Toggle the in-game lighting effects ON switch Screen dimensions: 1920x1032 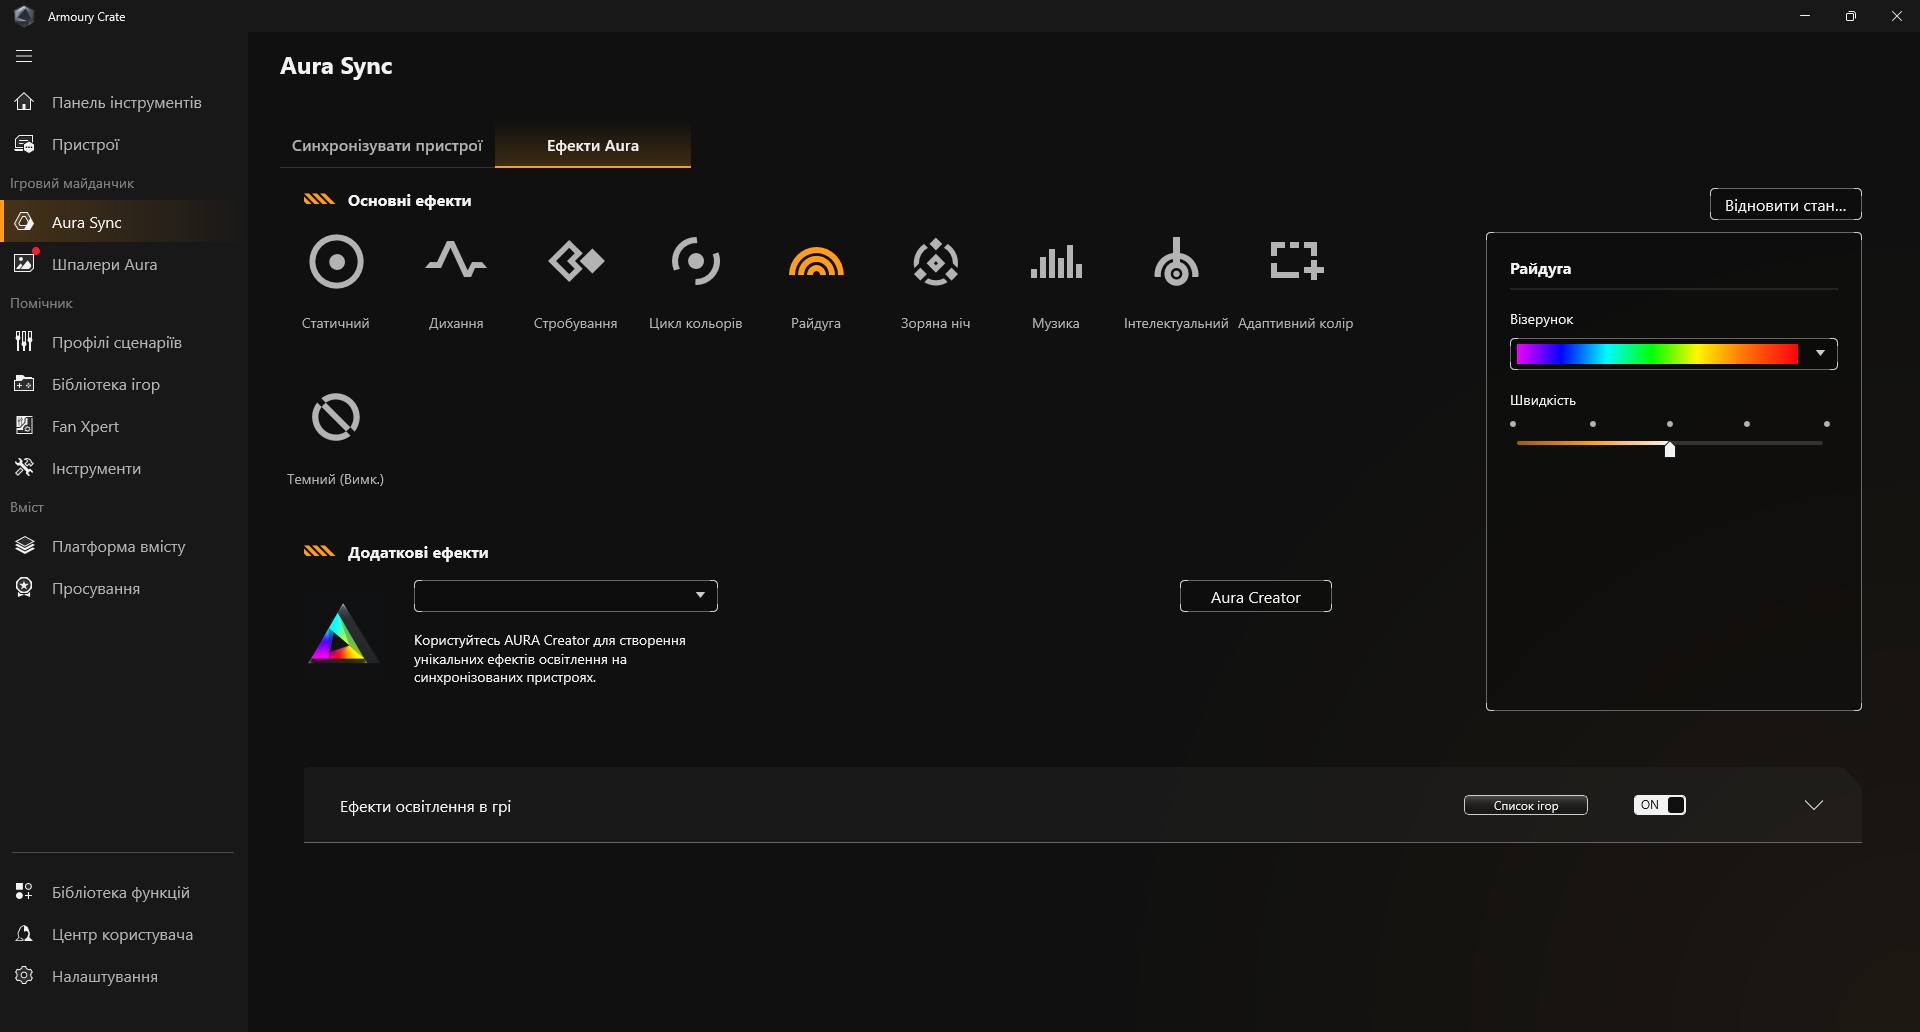coord(1660,805)
